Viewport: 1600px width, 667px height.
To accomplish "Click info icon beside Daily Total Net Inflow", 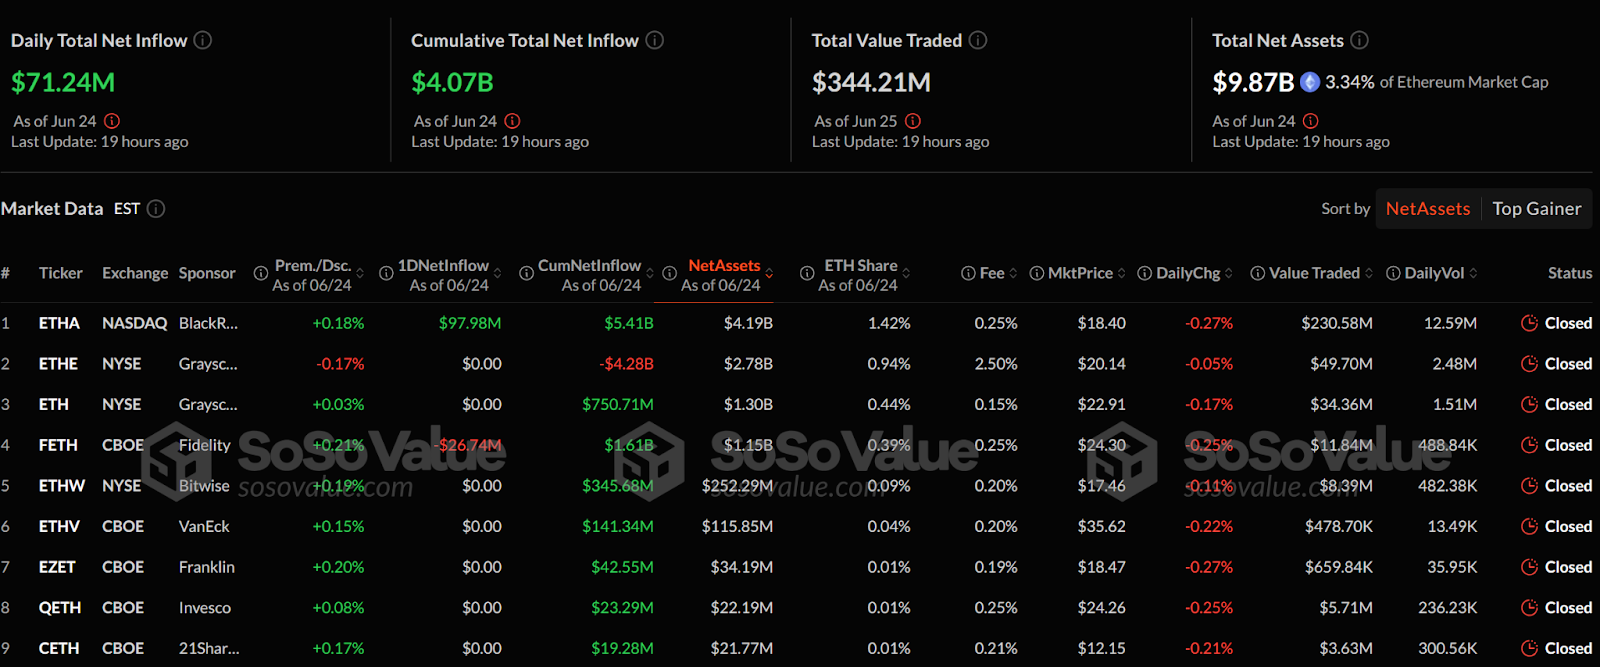I will pos(203,40).
